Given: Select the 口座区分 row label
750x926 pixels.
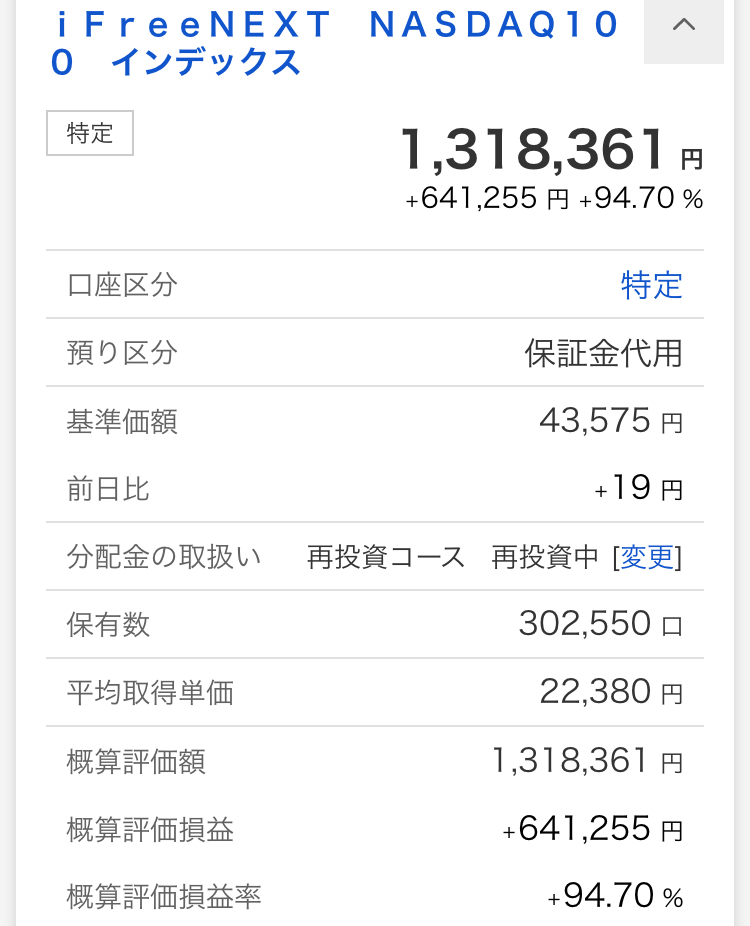Looking at the screenshot, I should point(122,286).
